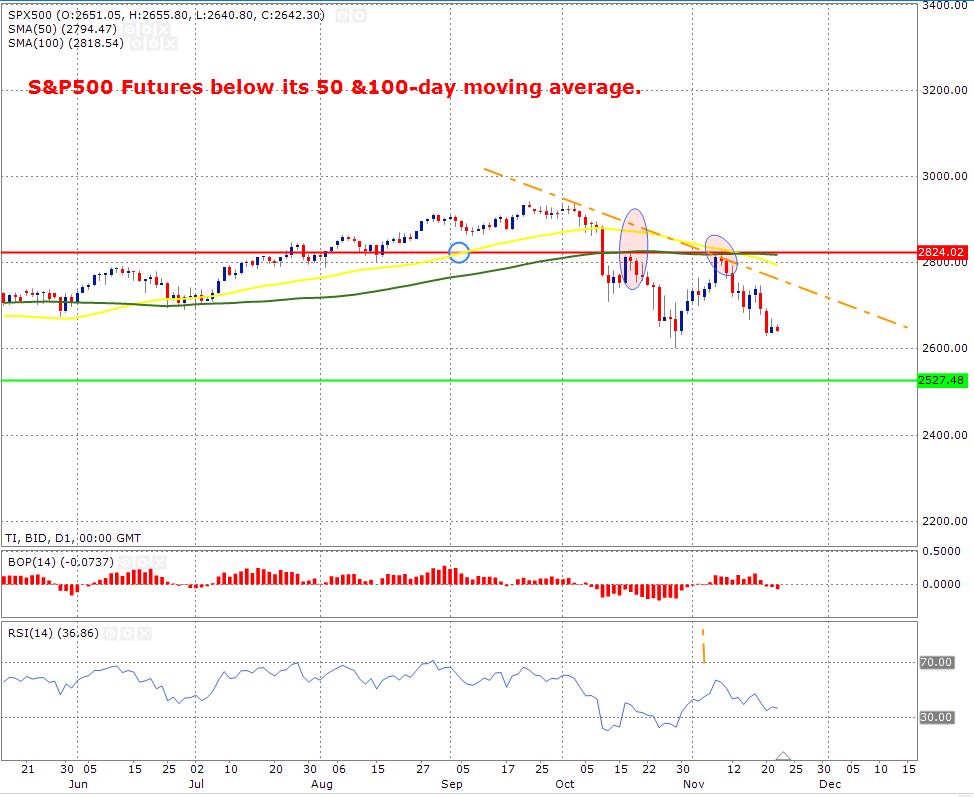Click the SPX500 OHLC label text
Screen dimensions: 974x797
pyautogui.click(x=166, y=15)
